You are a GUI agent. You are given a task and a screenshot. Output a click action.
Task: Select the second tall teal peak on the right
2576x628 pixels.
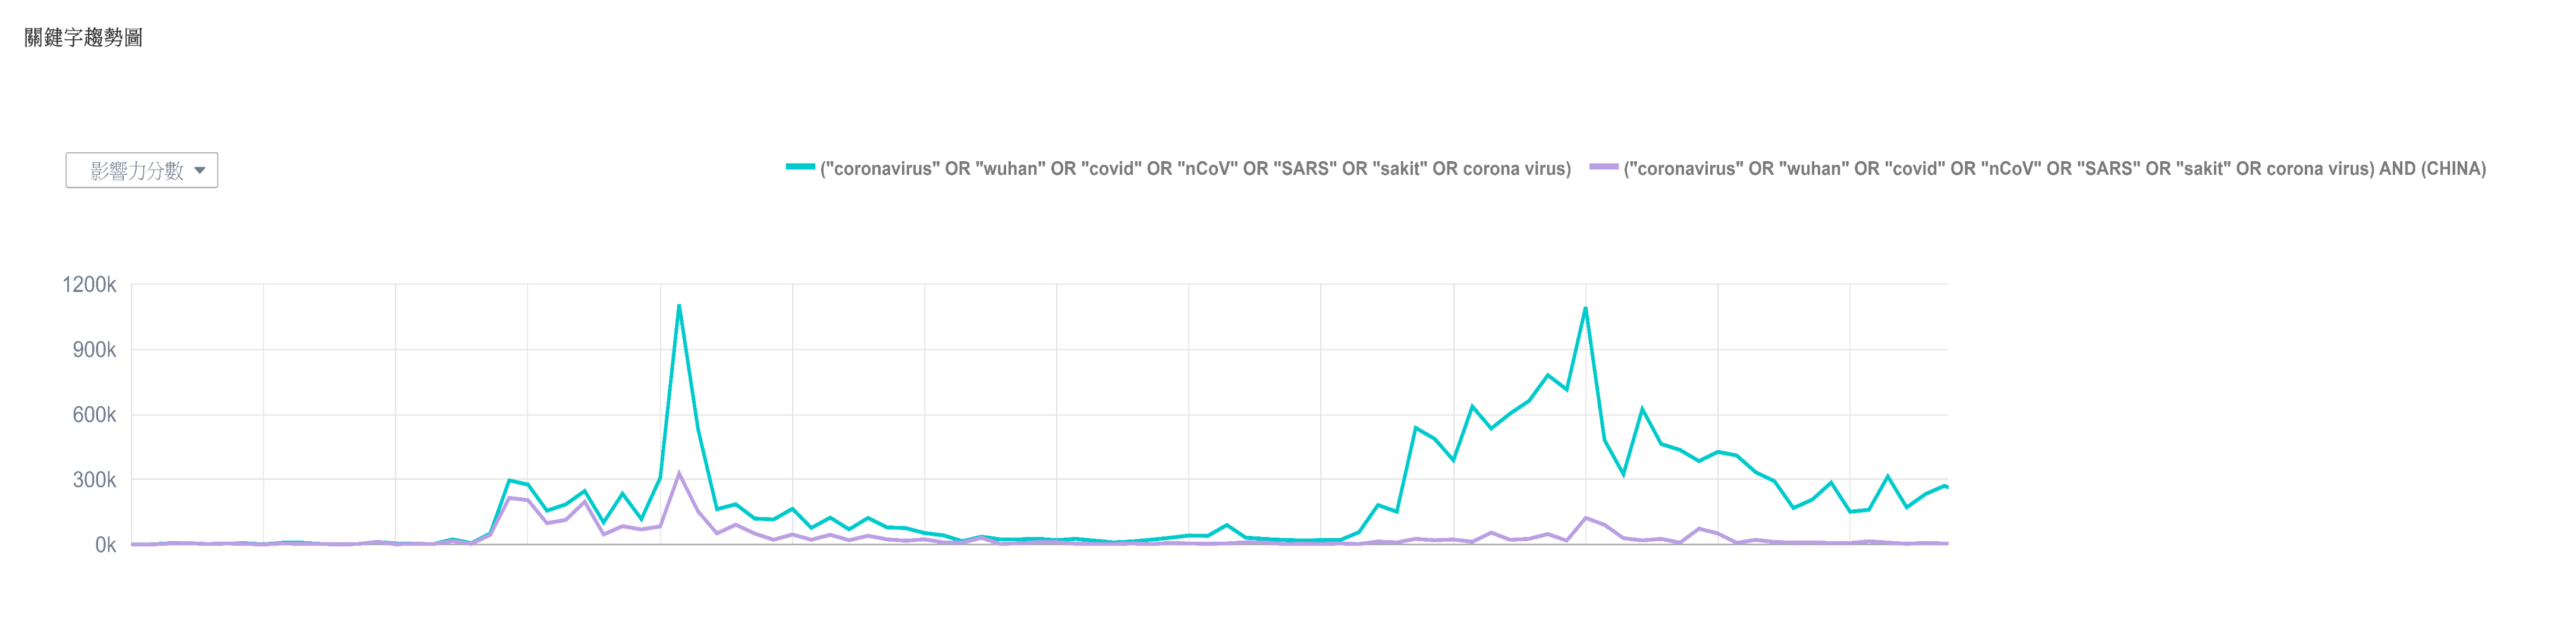click(x=1586, y=308)
